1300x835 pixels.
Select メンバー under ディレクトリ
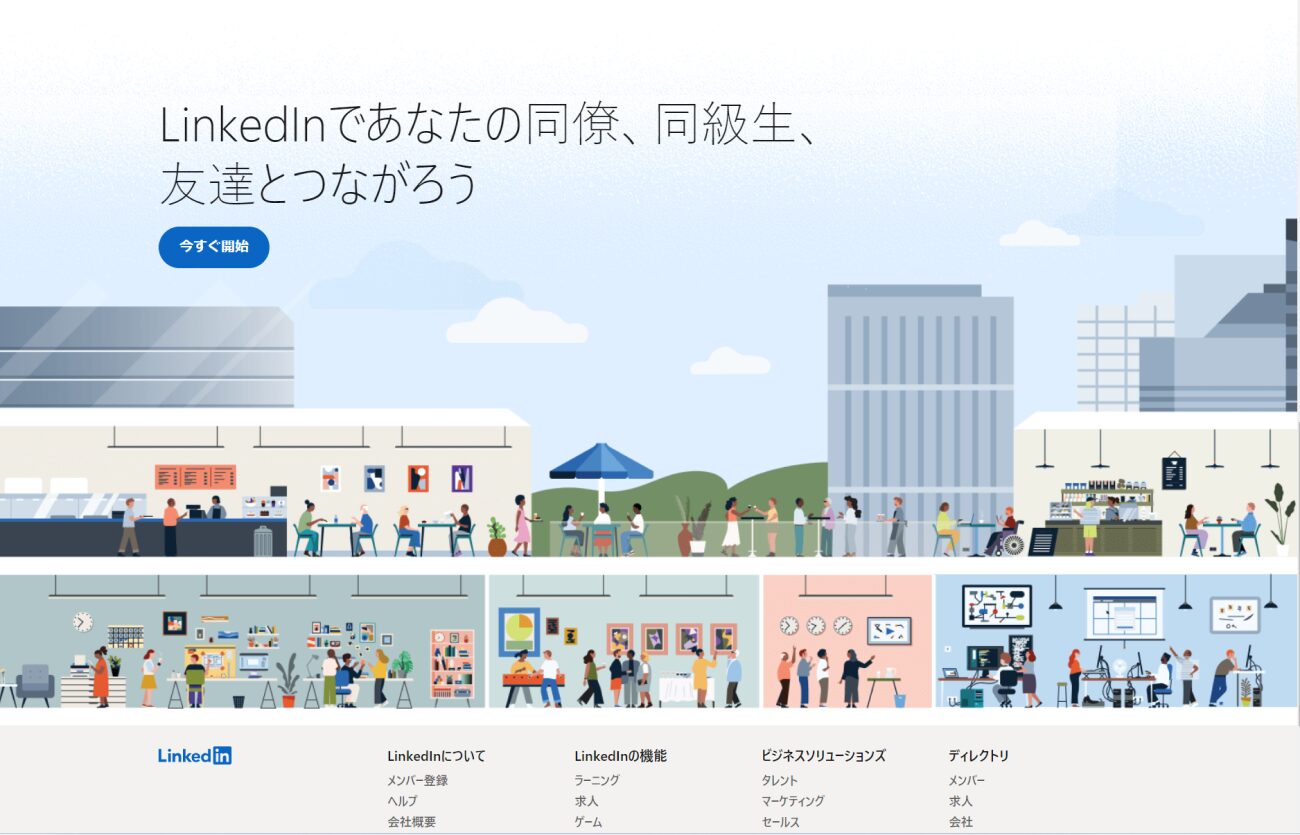point(966,780)
